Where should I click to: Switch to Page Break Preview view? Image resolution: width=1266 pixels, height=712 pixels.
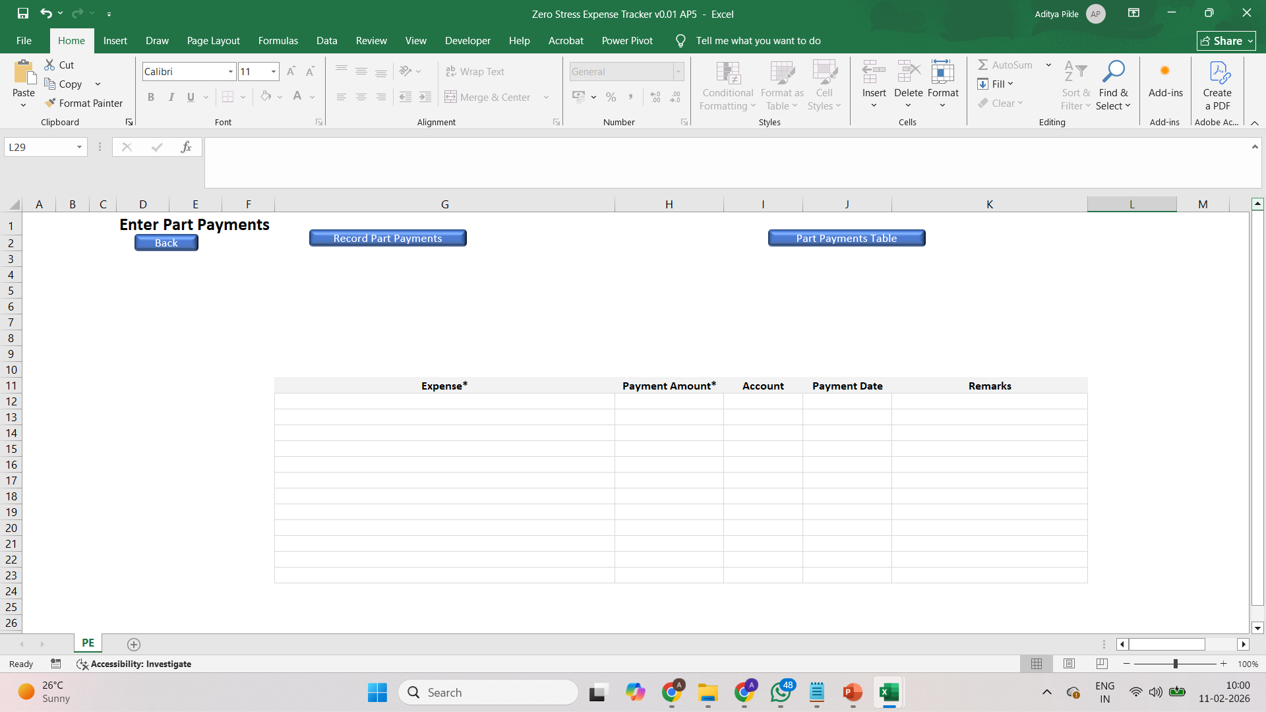(x=1101, y=664)
